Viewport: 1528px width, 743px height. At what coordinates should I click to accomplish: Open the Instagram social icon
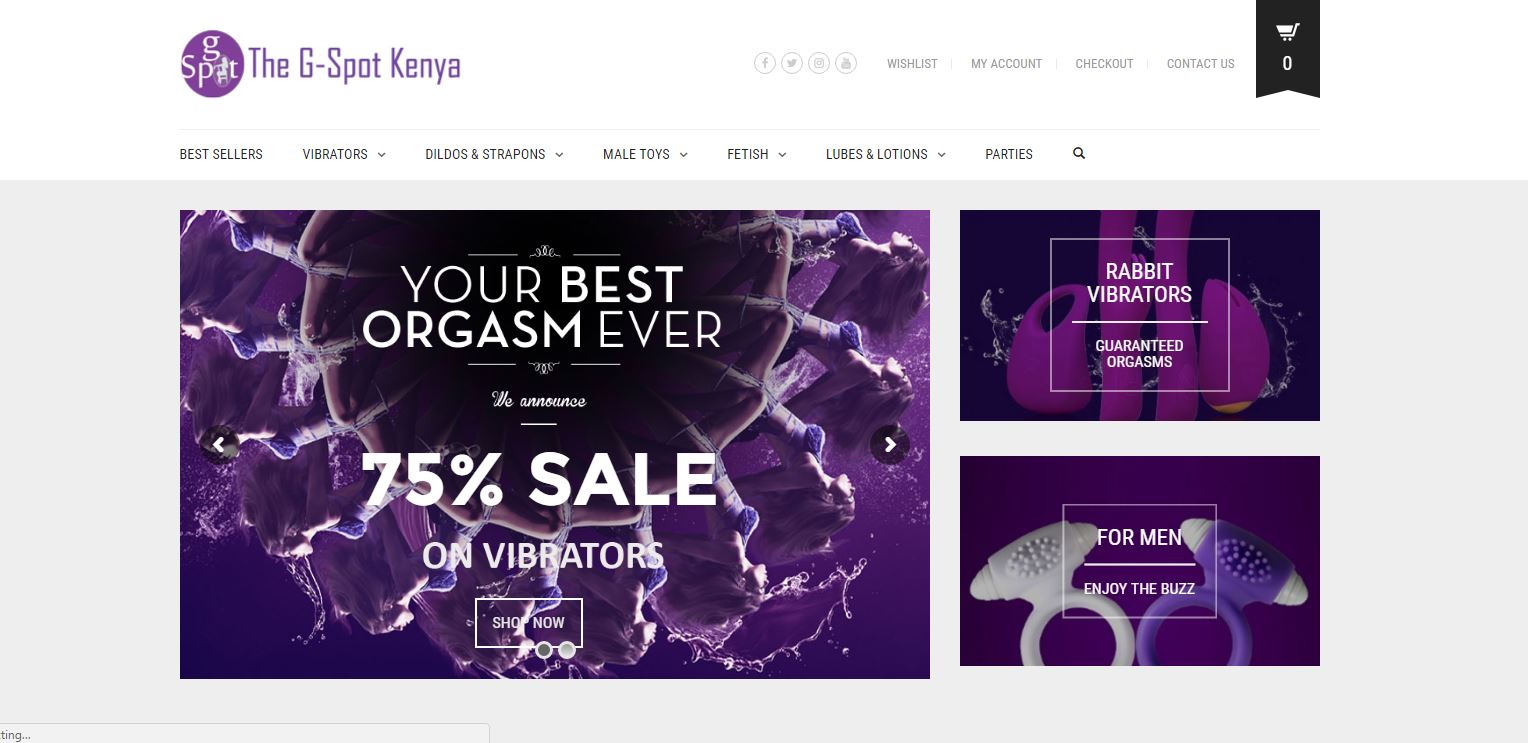pyautogui.click(x=819, y=63)
